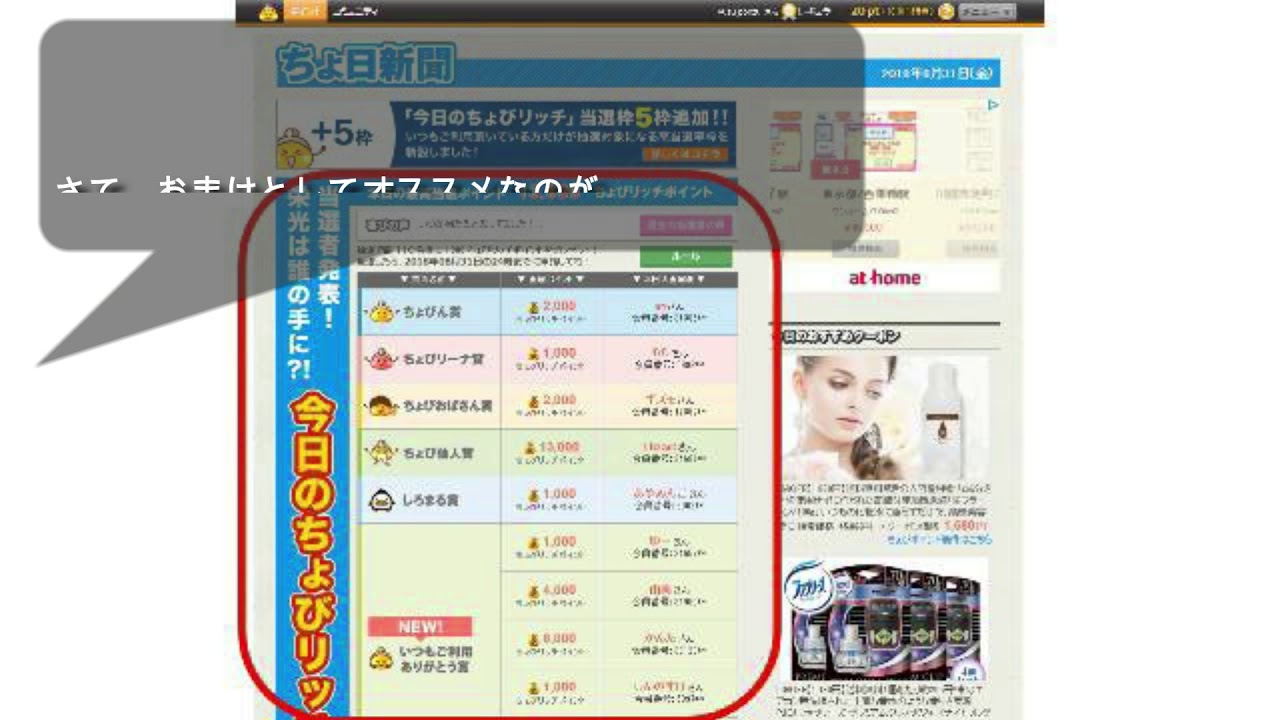Click the coin face icon beside points
The width and height of the screenshot is (1280, 720).
point(946,12)
